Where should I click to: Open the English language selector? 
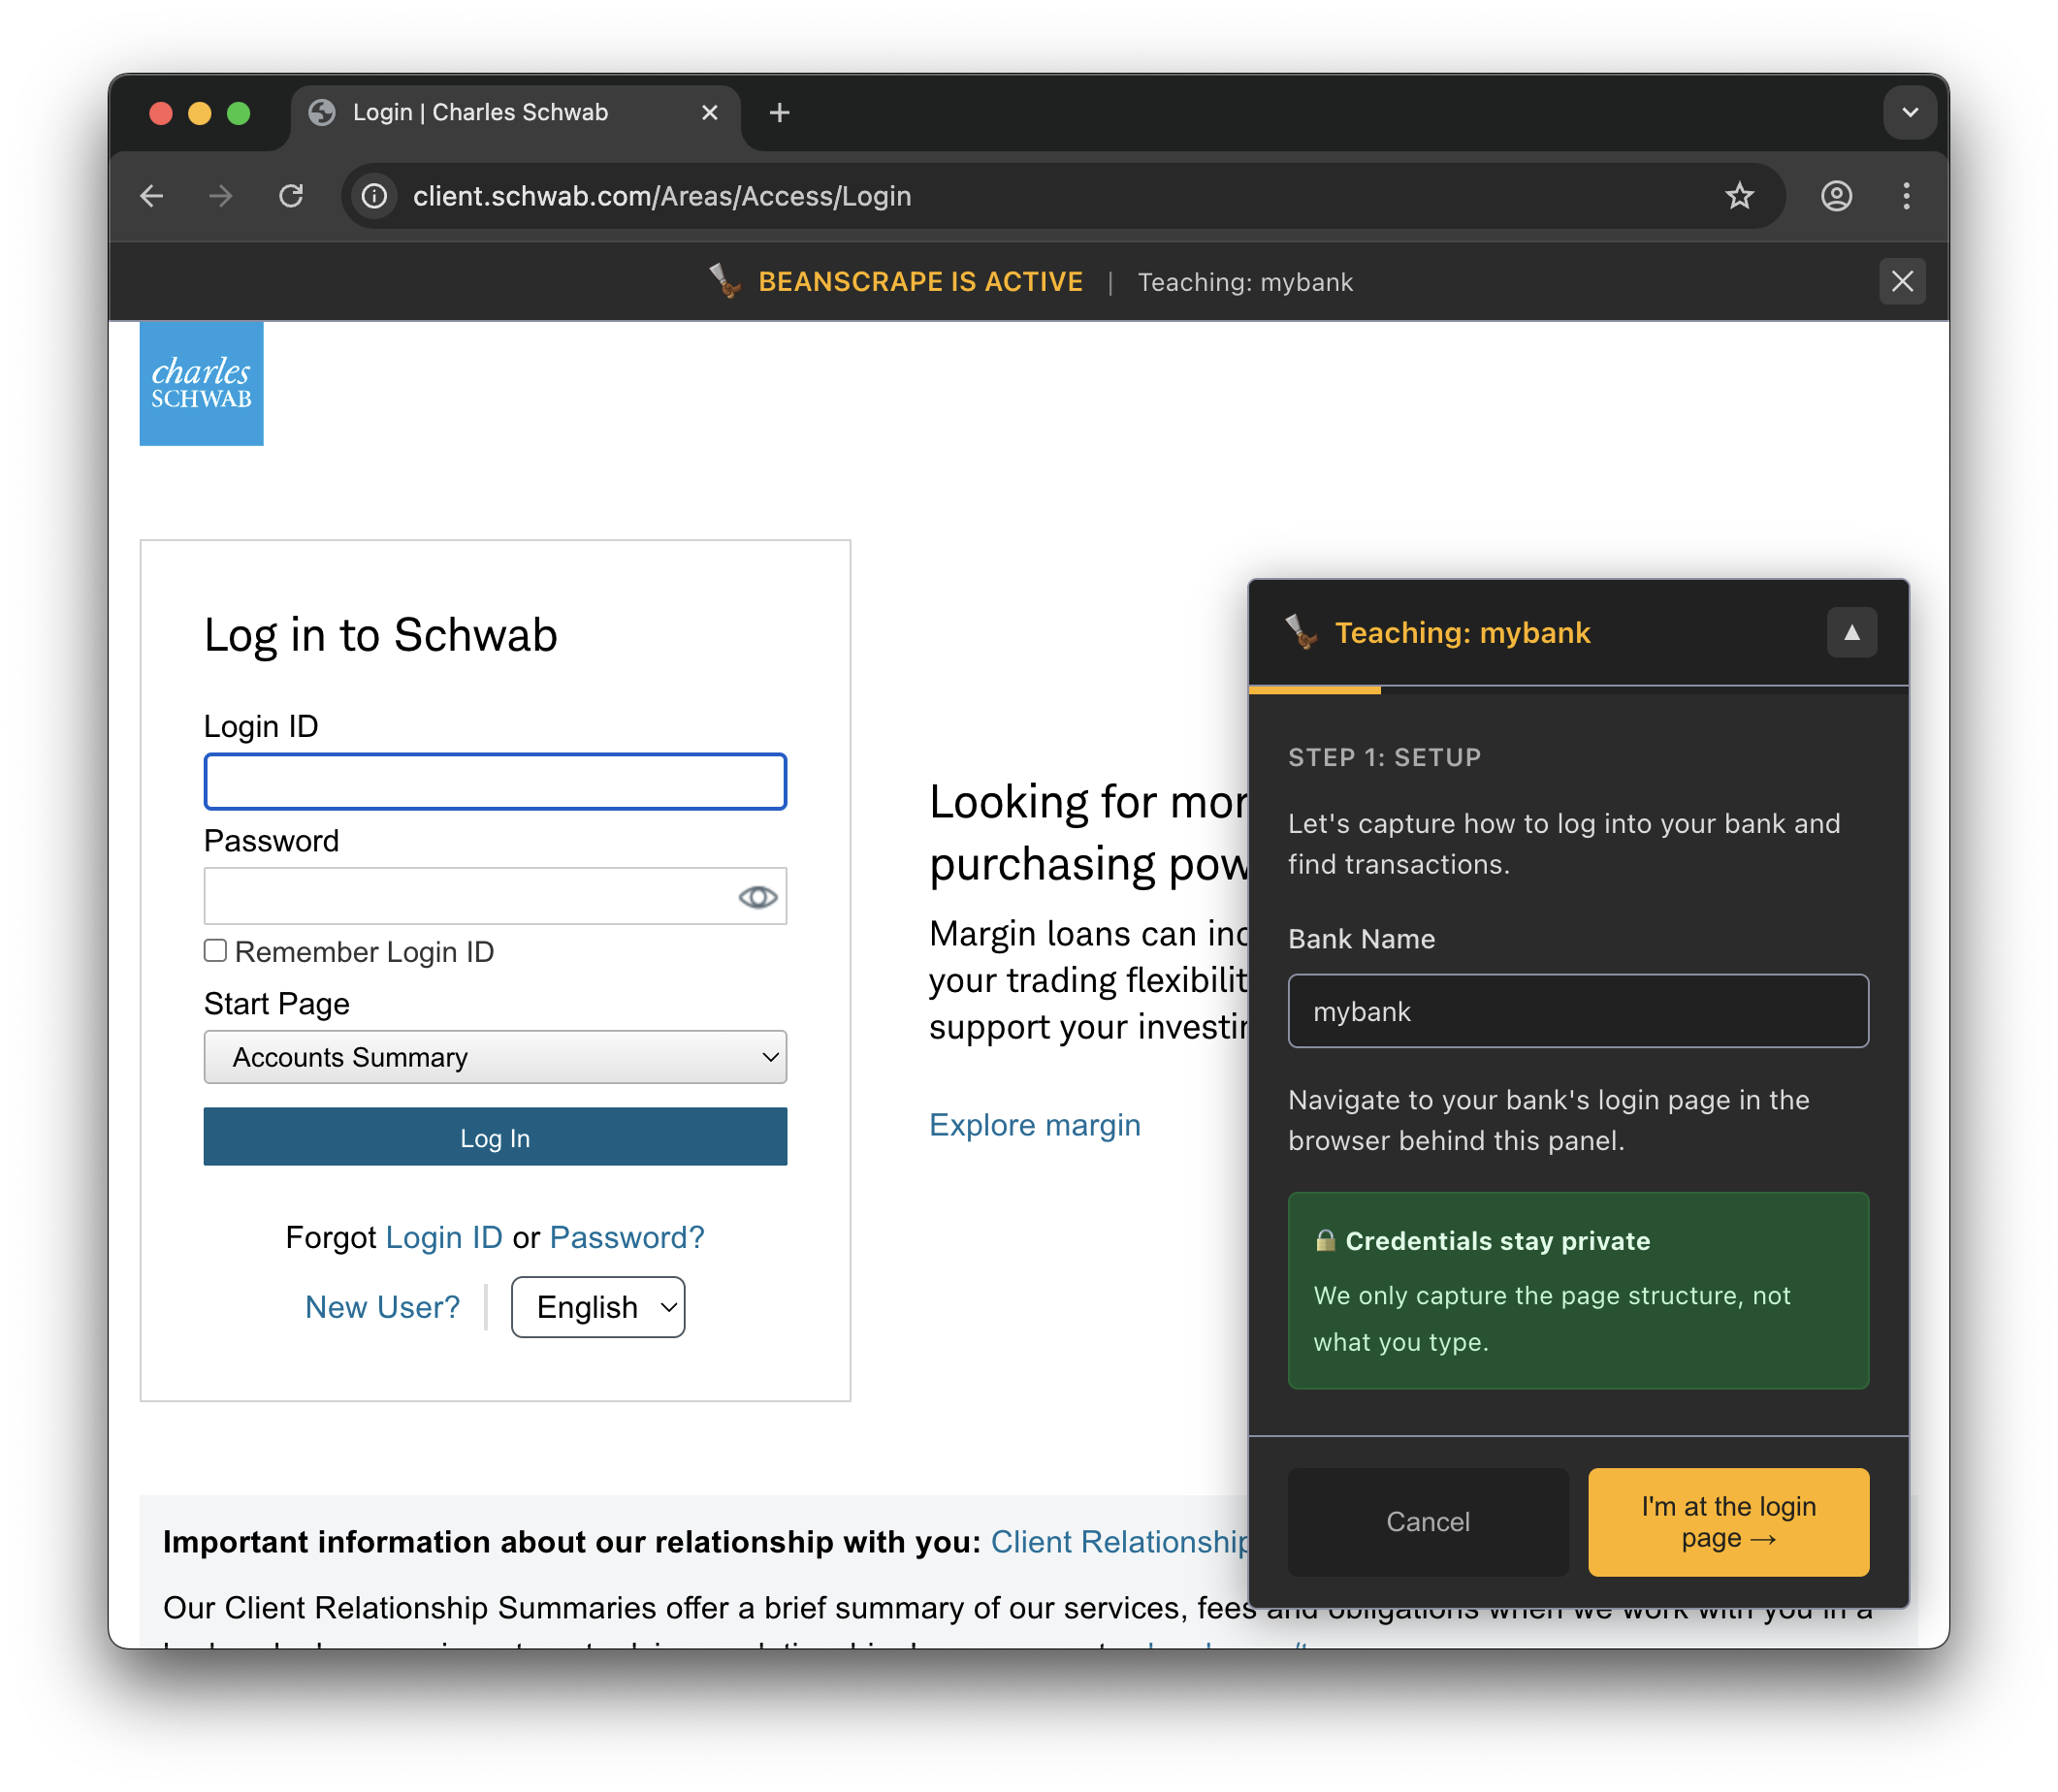point(597,1307)
